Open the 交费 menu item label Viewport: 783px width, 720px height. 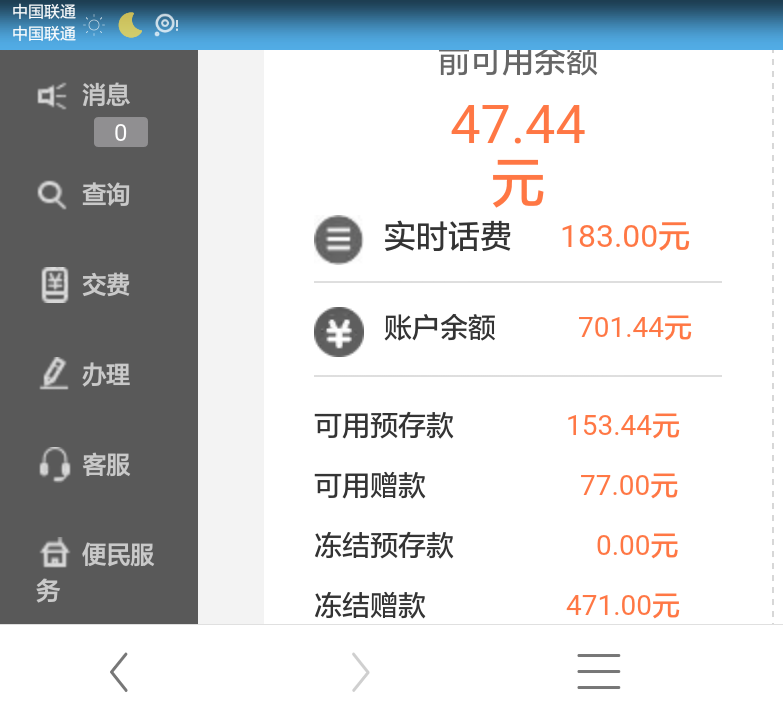[x=106, y=285]
